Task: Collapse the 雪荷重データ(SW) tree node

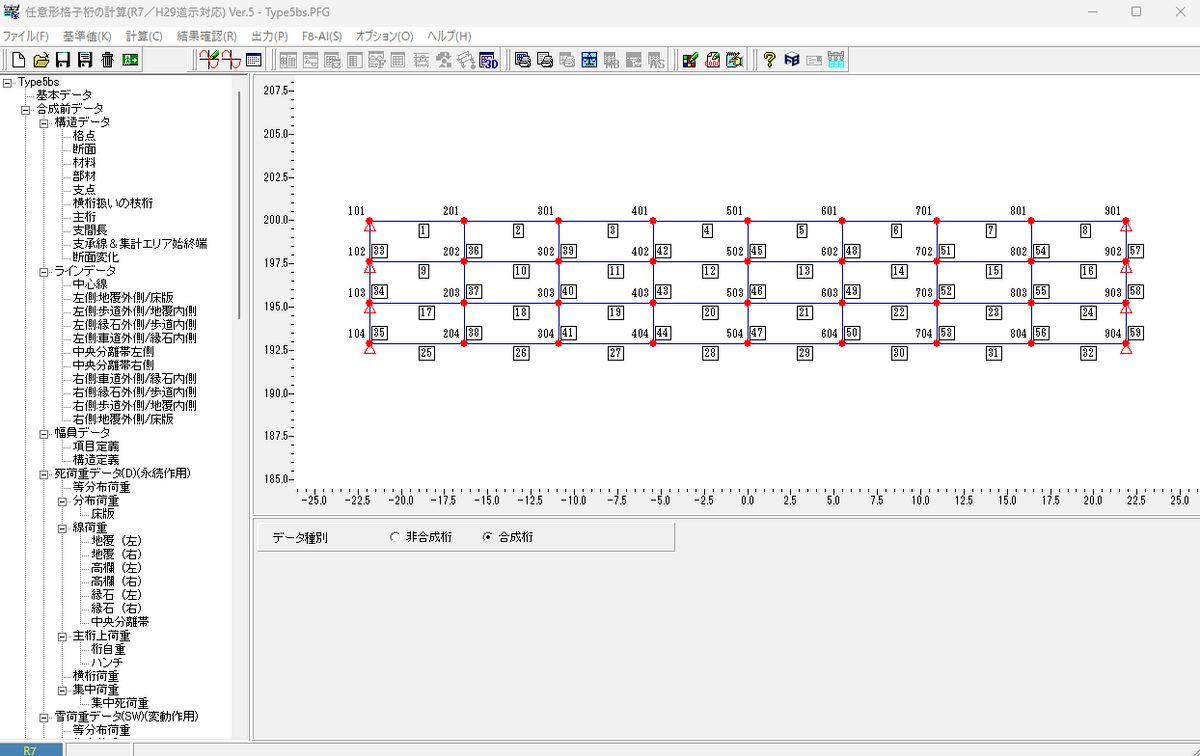Action: [44, 717]
